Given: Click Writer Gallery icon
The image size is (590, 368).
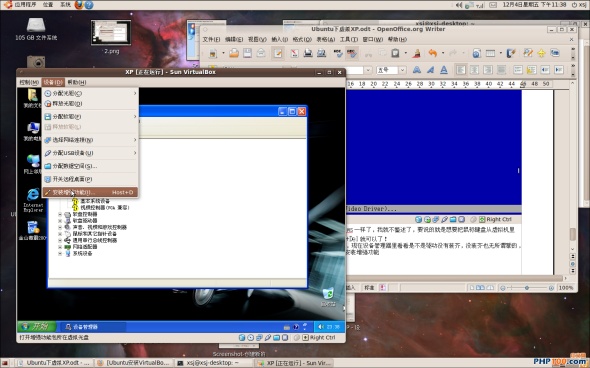Looking at the screenshot, I should coord(555,53).
